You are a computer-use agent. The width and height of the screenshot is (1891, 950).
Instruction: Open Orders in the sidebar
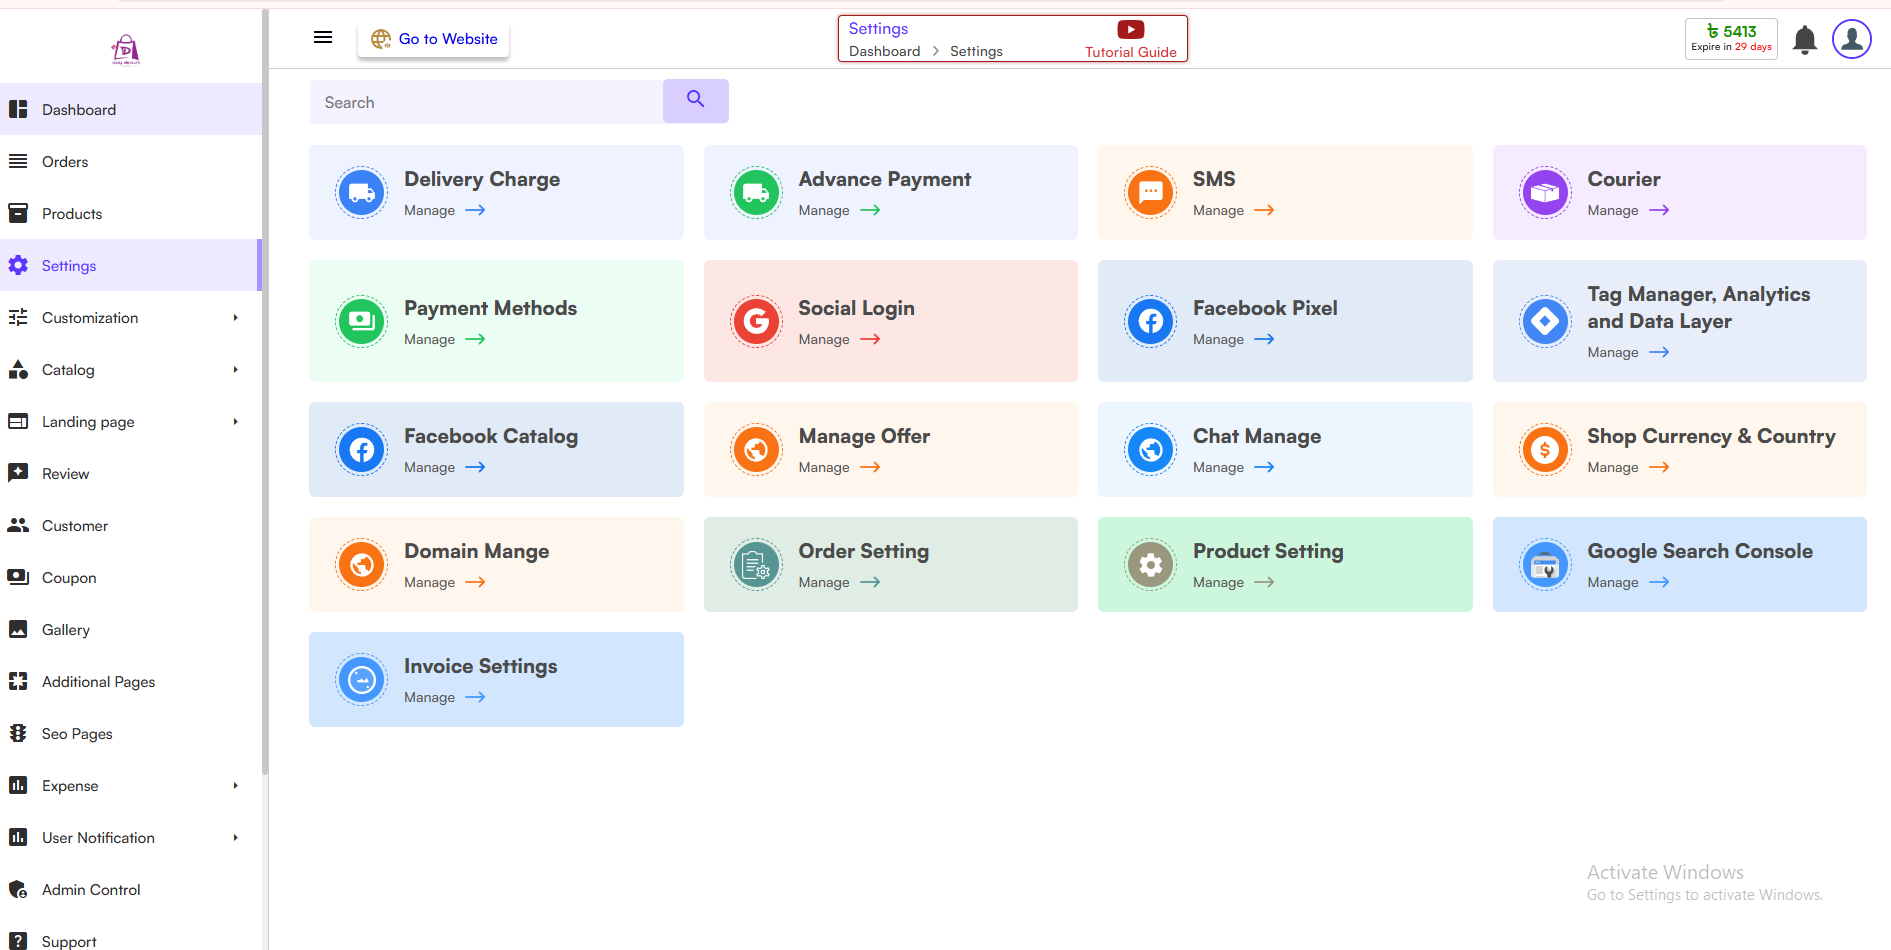[x=65, y=162]
